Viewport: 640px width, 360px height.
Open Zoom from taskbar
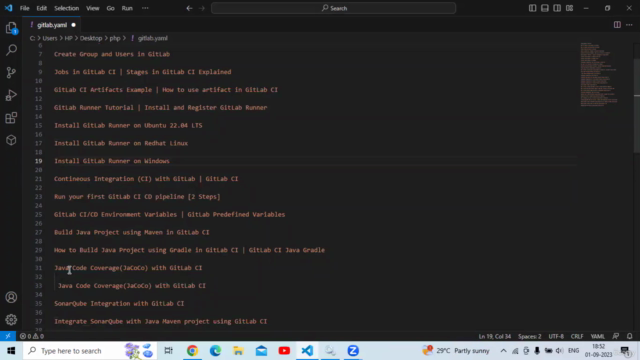[353, 351]
